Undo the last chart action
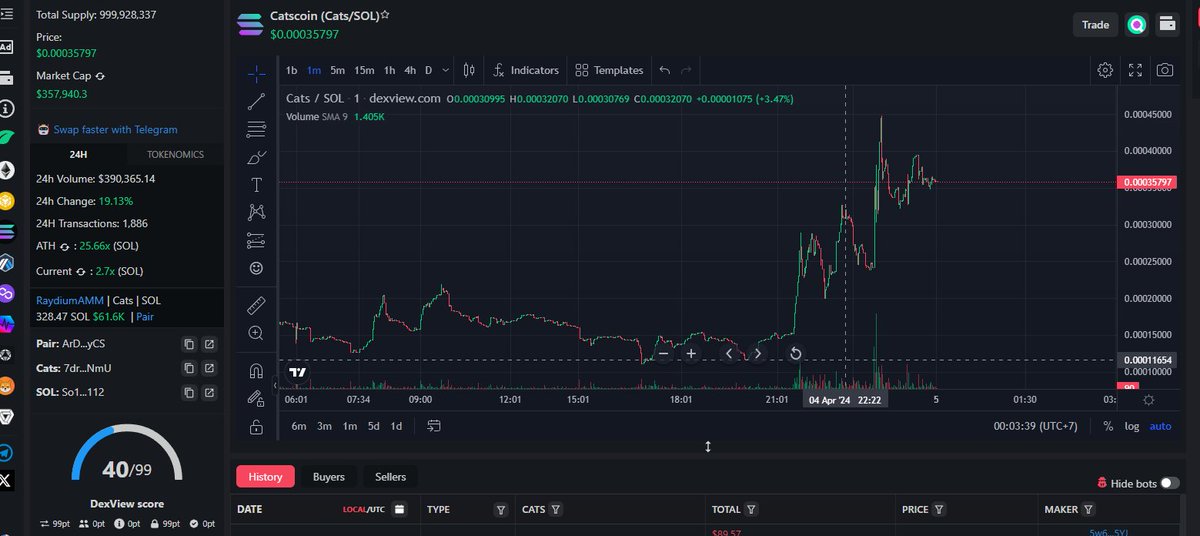The height and width of the screenshot is (536, 1200). tap(665, 70)
